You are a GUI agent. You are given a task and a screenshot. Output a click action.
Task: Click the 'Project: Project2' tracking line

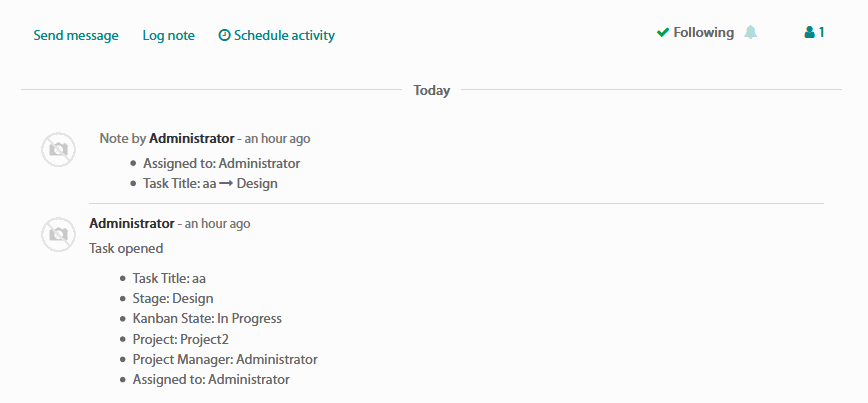click(x=180, y=339)
